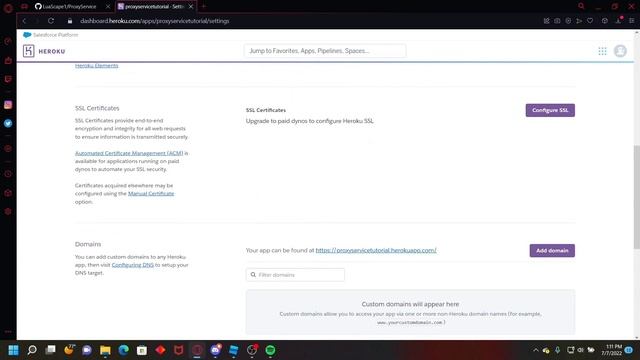Go back using the browser back arrow
640x360 pixels.
24,21
